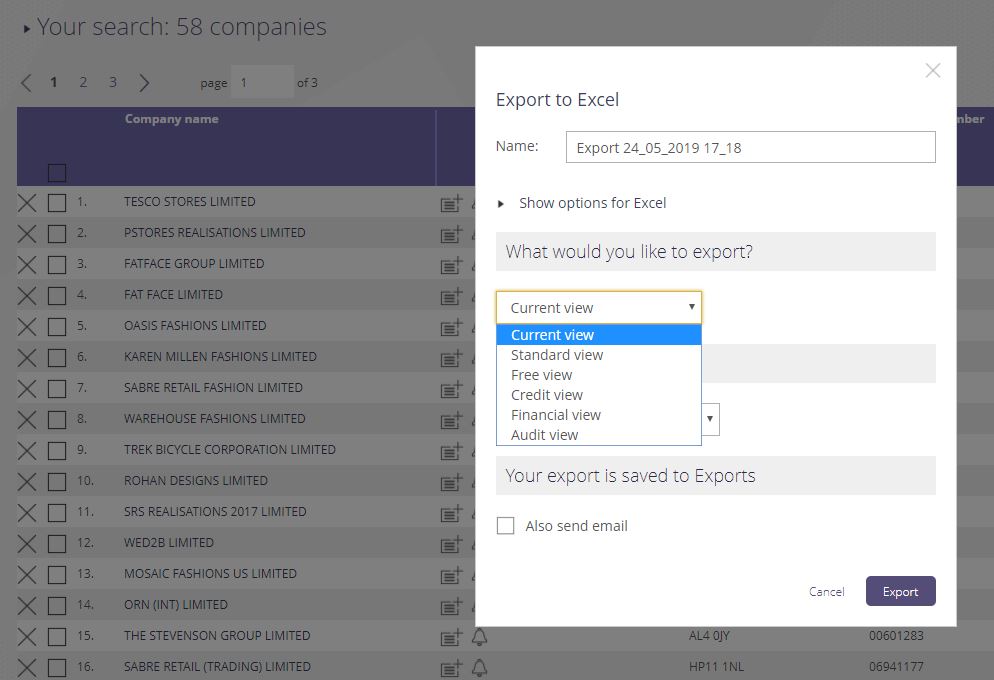This screenshot has height=680, width=994.
Task: Remove TESCO STORES LIMITED using its X icon
Action: pyautogui.click(x=27, y=202)
